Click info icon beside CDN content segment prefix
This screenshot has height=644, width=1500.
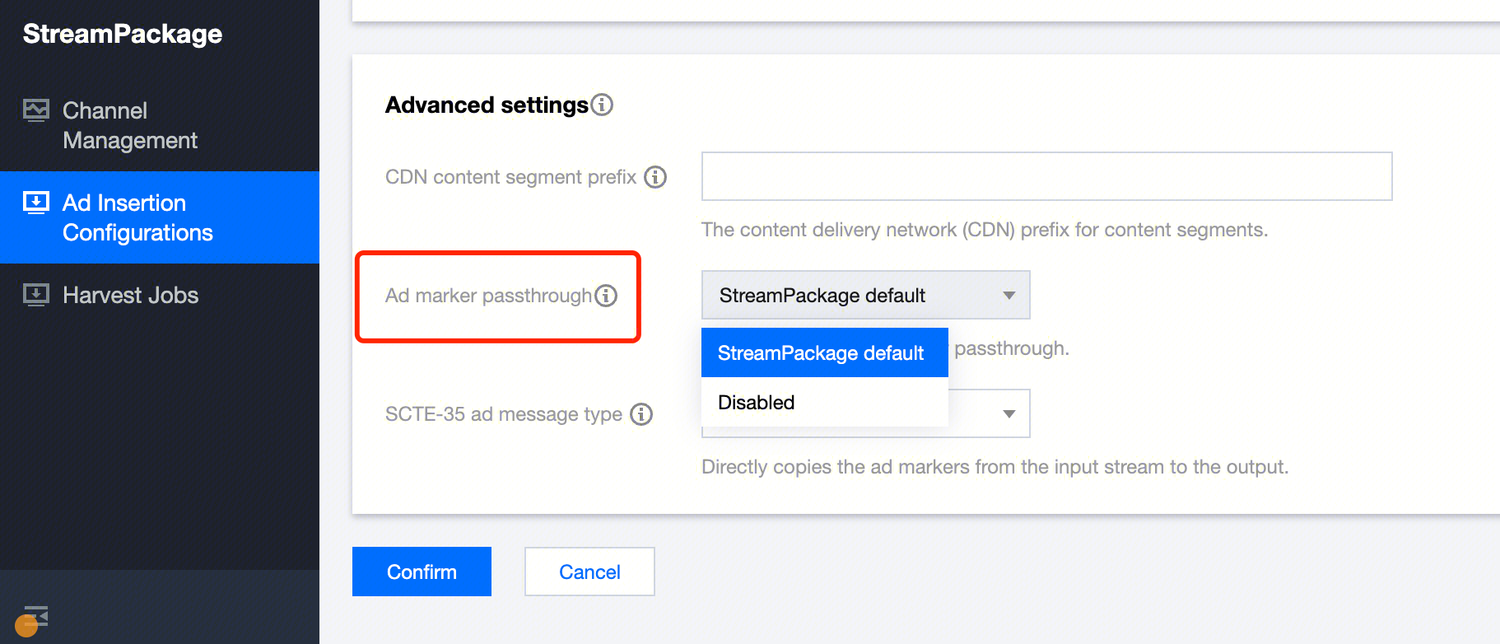point(655,178)
